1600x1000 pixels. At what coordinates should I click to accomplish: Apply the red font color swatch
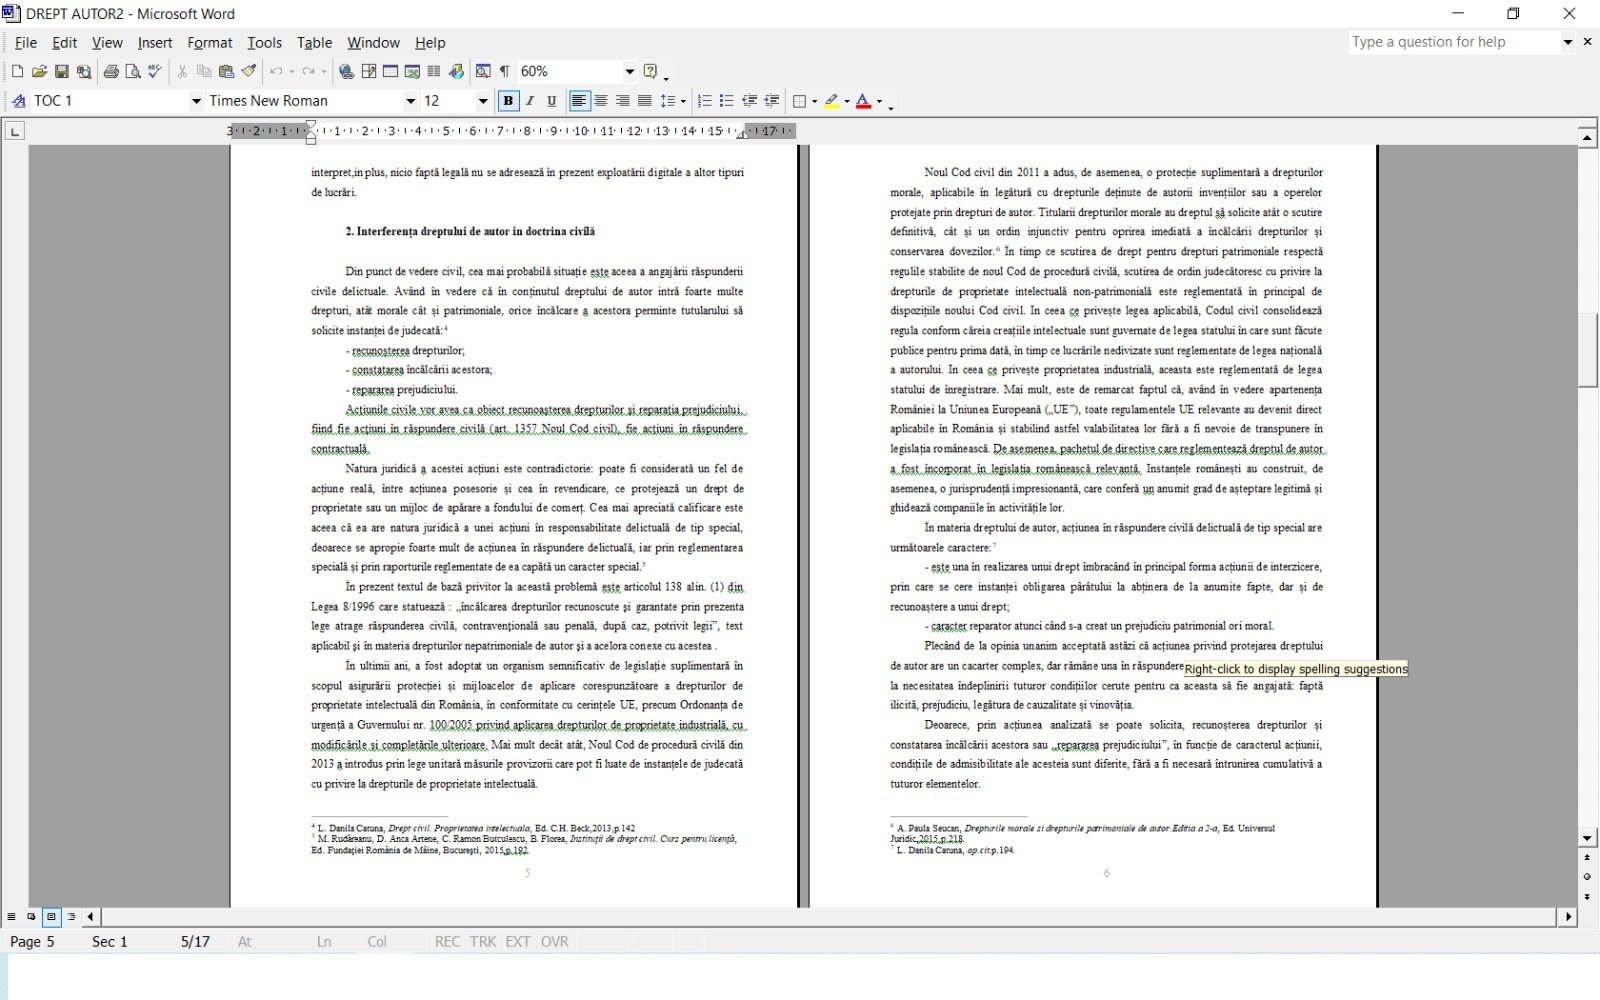click(864, 101)
